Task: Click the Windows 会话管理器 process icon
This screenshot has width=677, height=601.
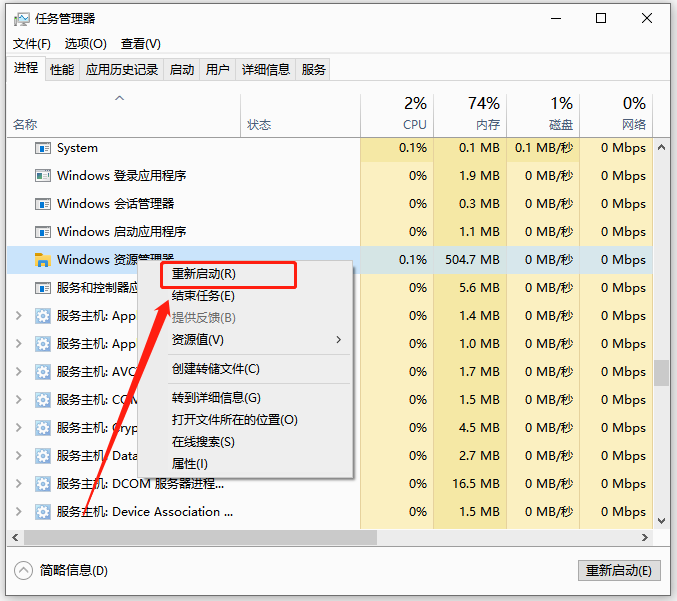Action: tap(43, 204)
